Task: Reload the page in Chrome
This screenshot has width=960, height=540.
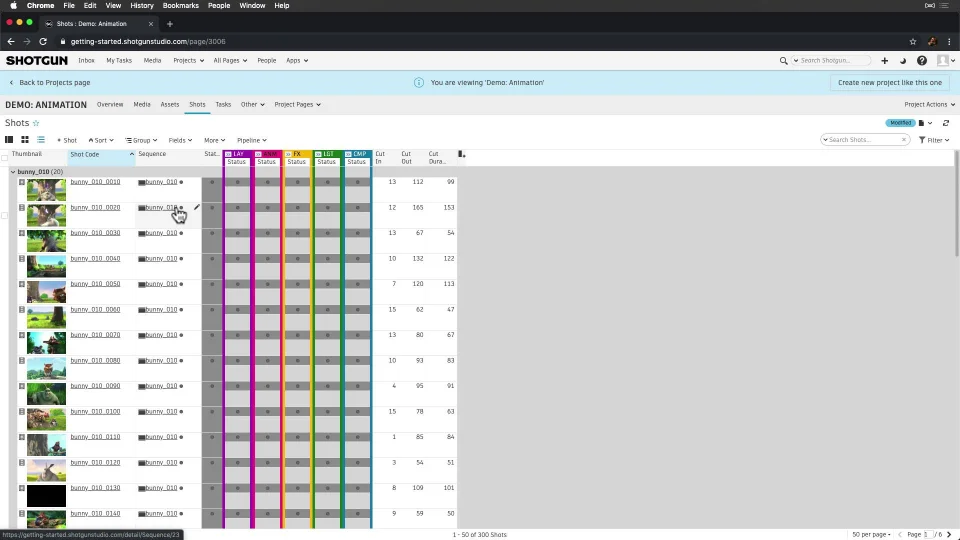Action: [x=43, y=42]
